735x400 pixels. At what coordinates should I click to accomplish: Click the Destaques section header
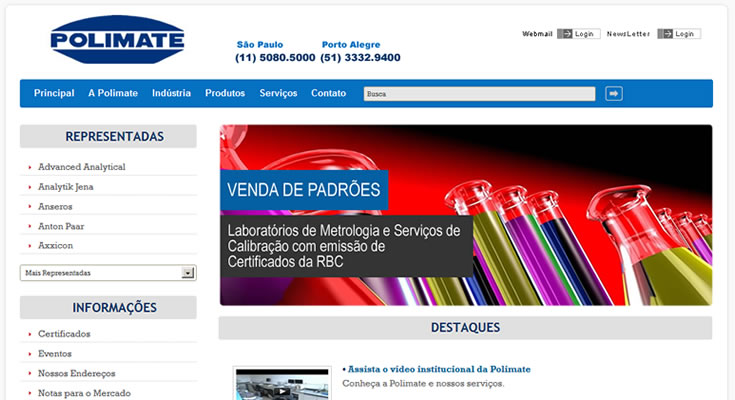pos(465,327)
